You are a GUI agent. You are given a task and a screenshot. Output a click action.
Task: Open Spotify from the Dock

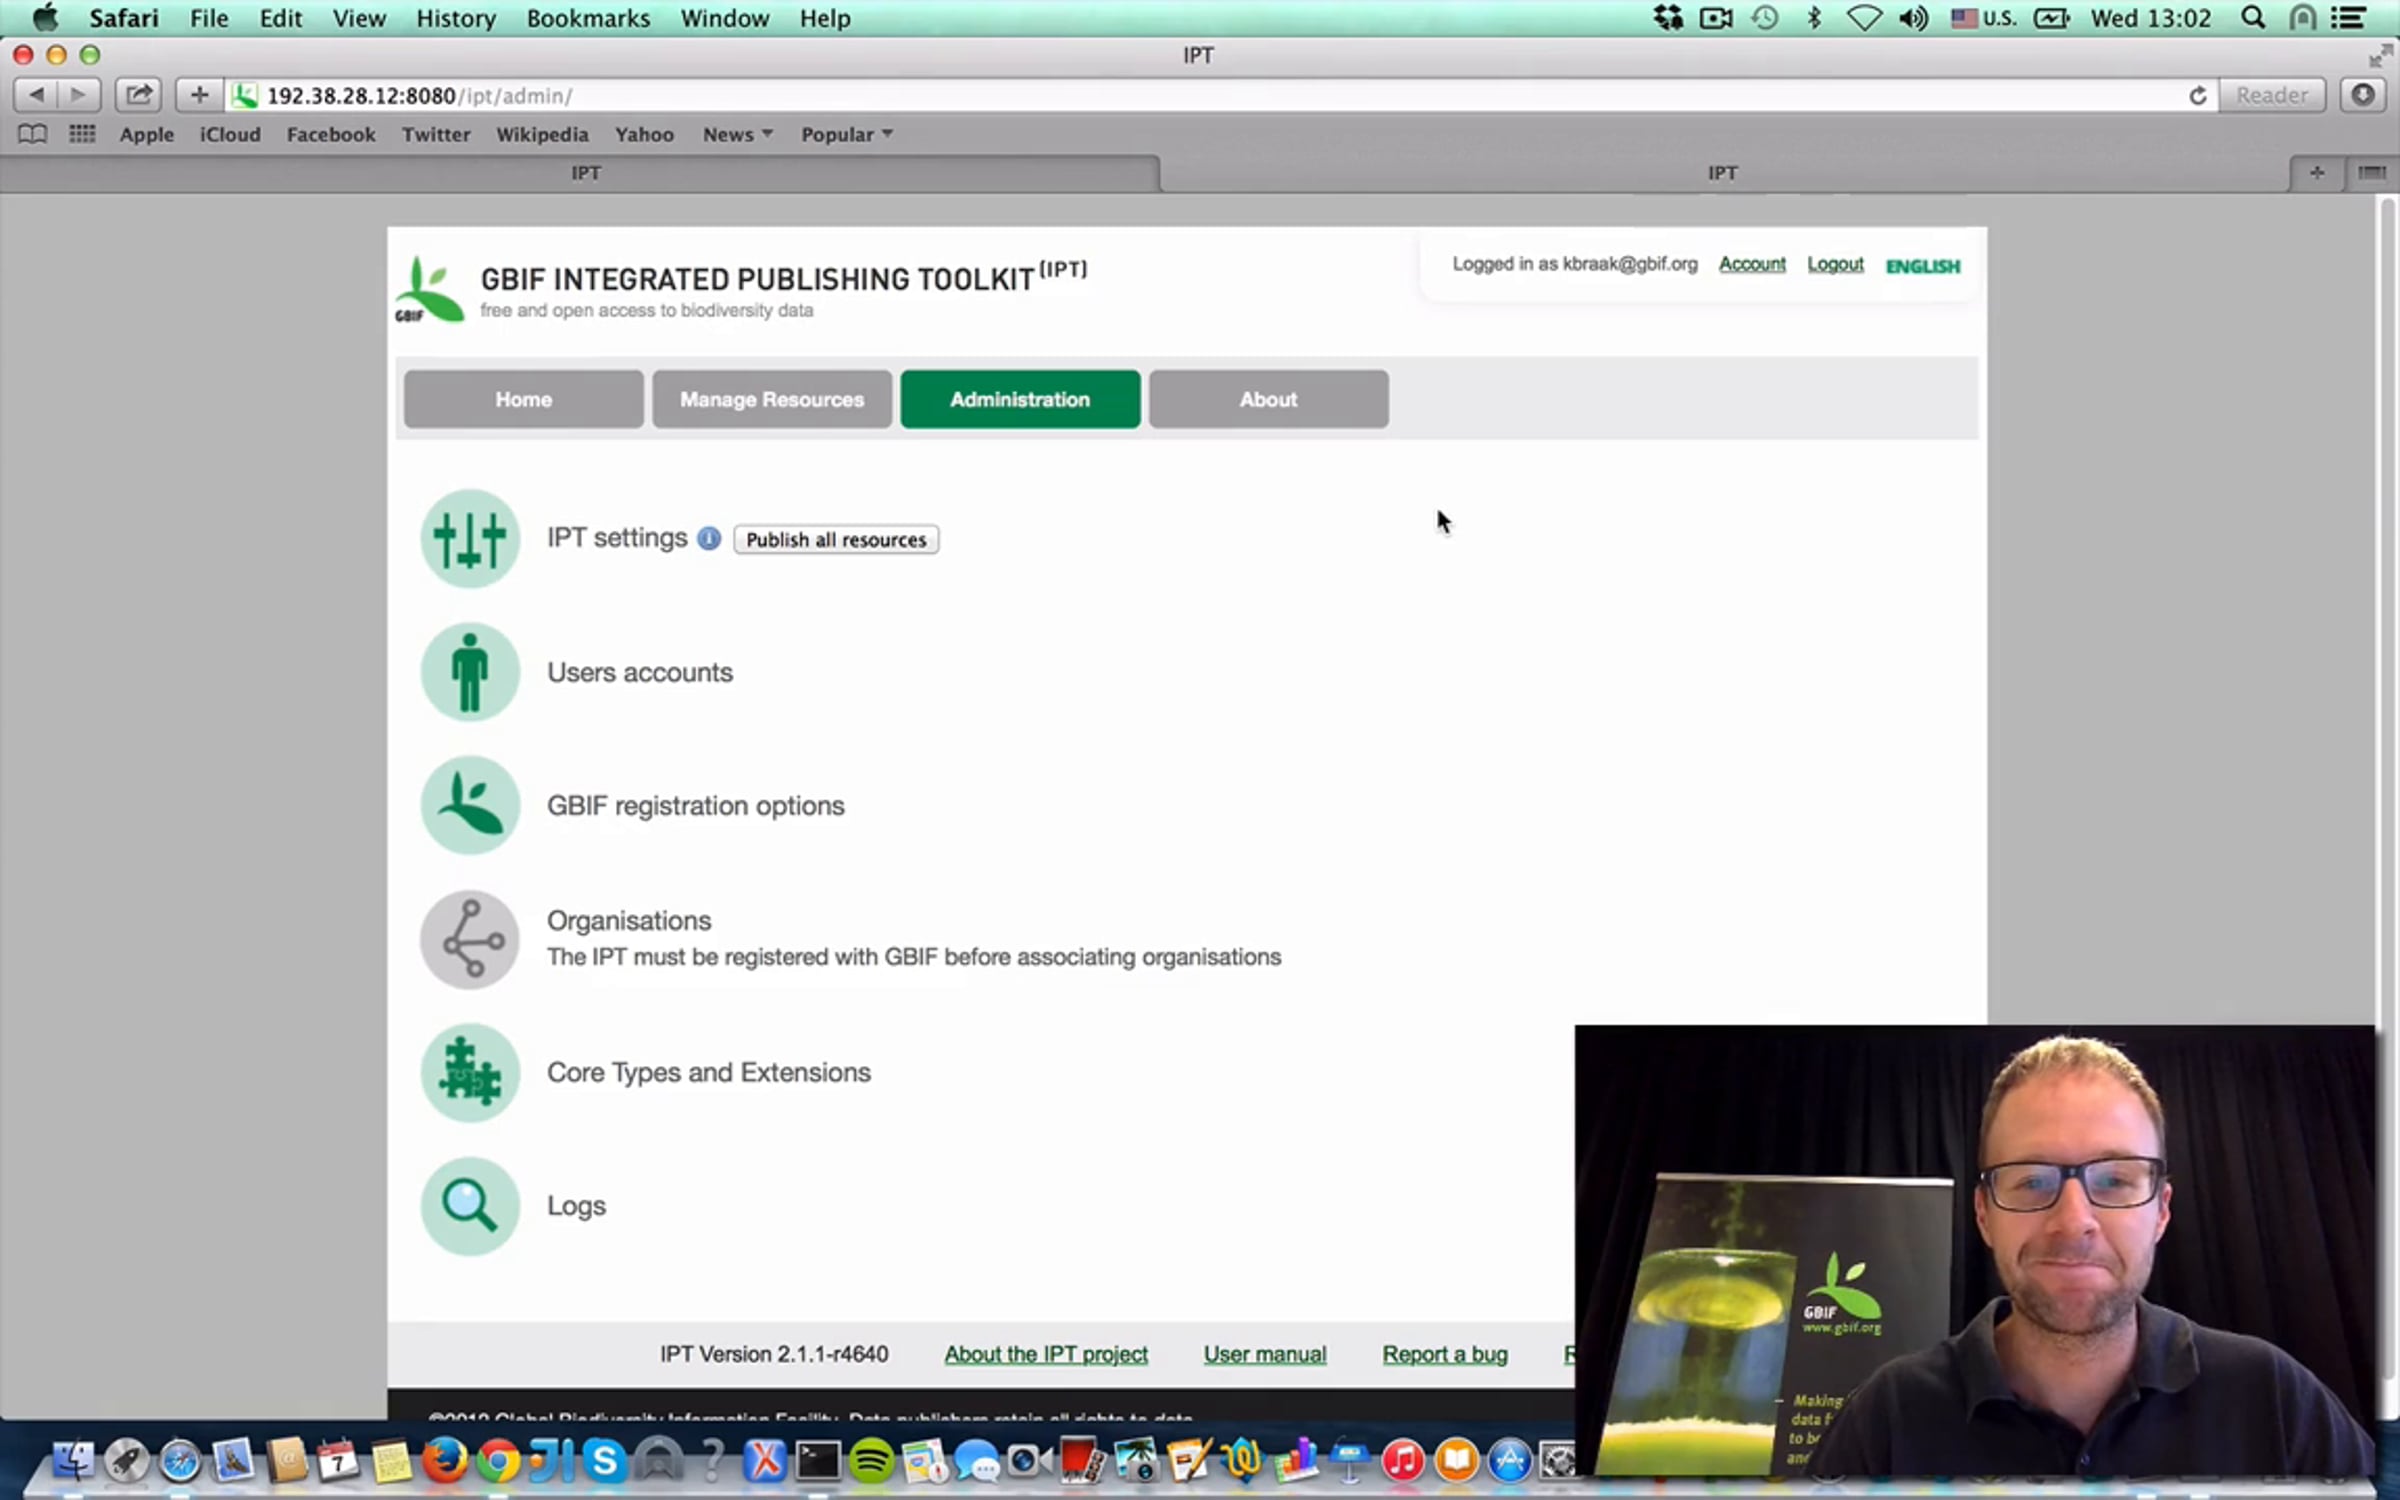coord(871,1461)
